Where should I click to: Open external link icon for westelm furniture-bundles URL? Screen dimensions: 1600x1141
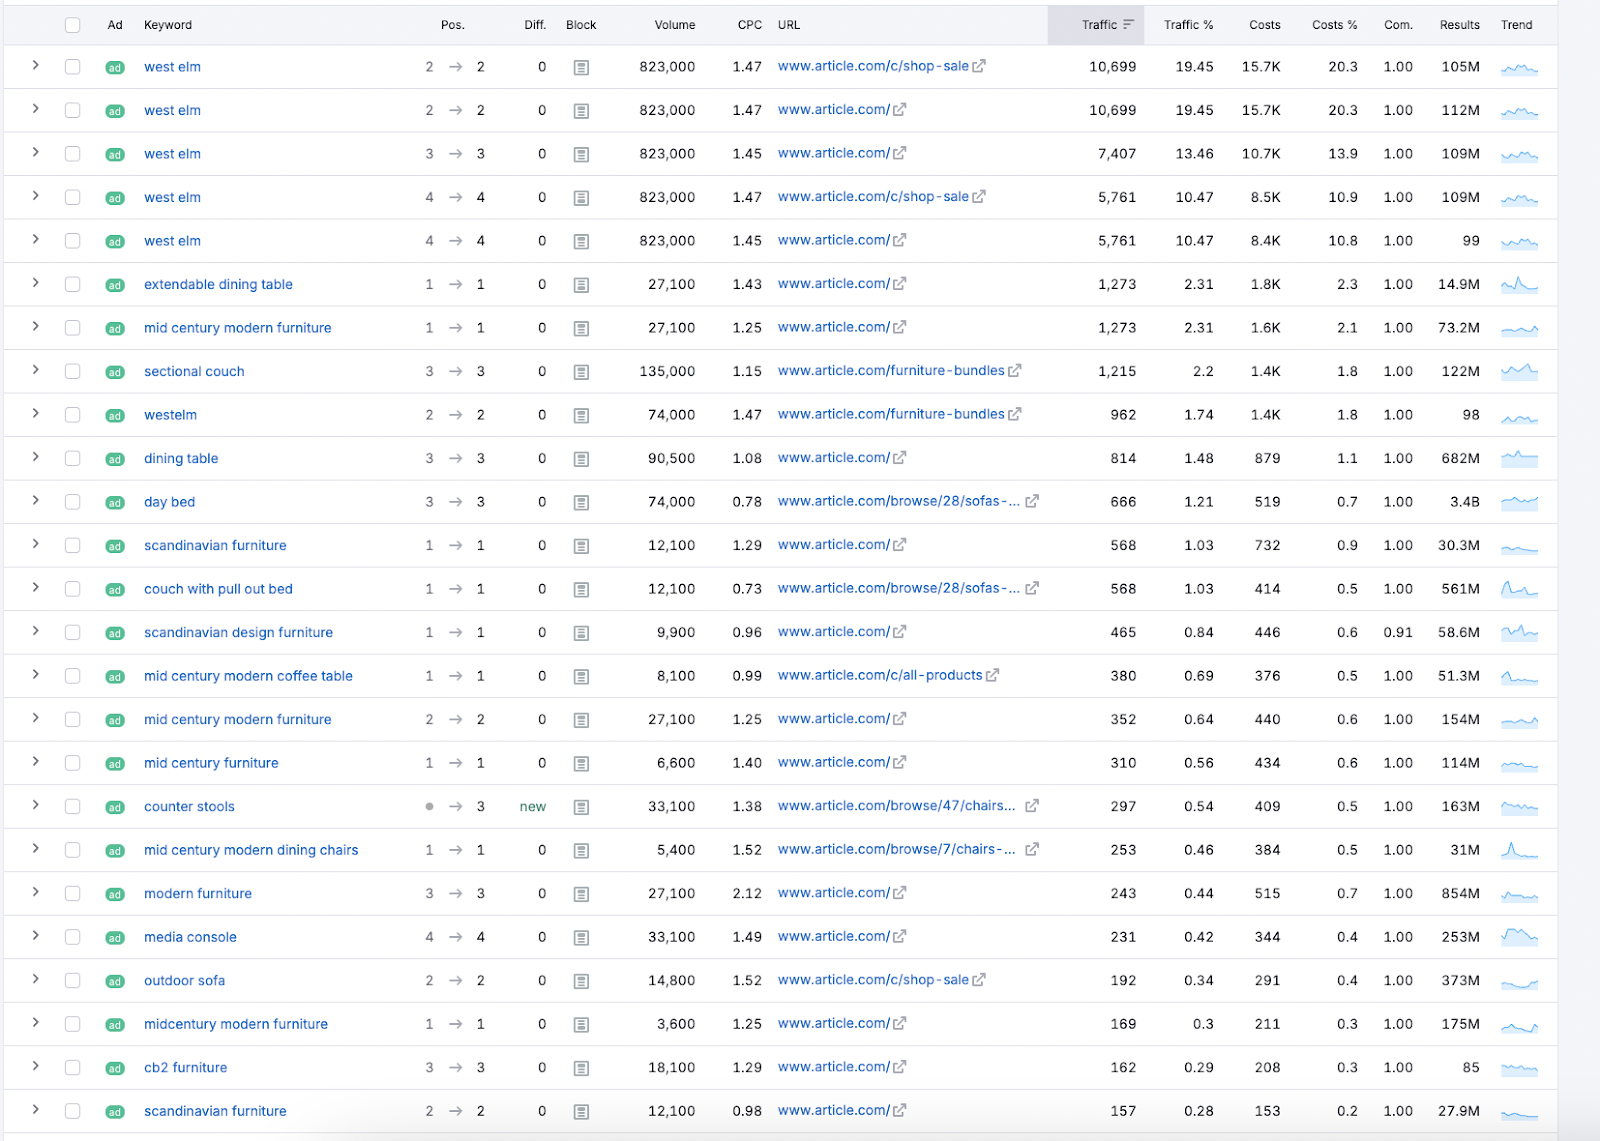1015,414
